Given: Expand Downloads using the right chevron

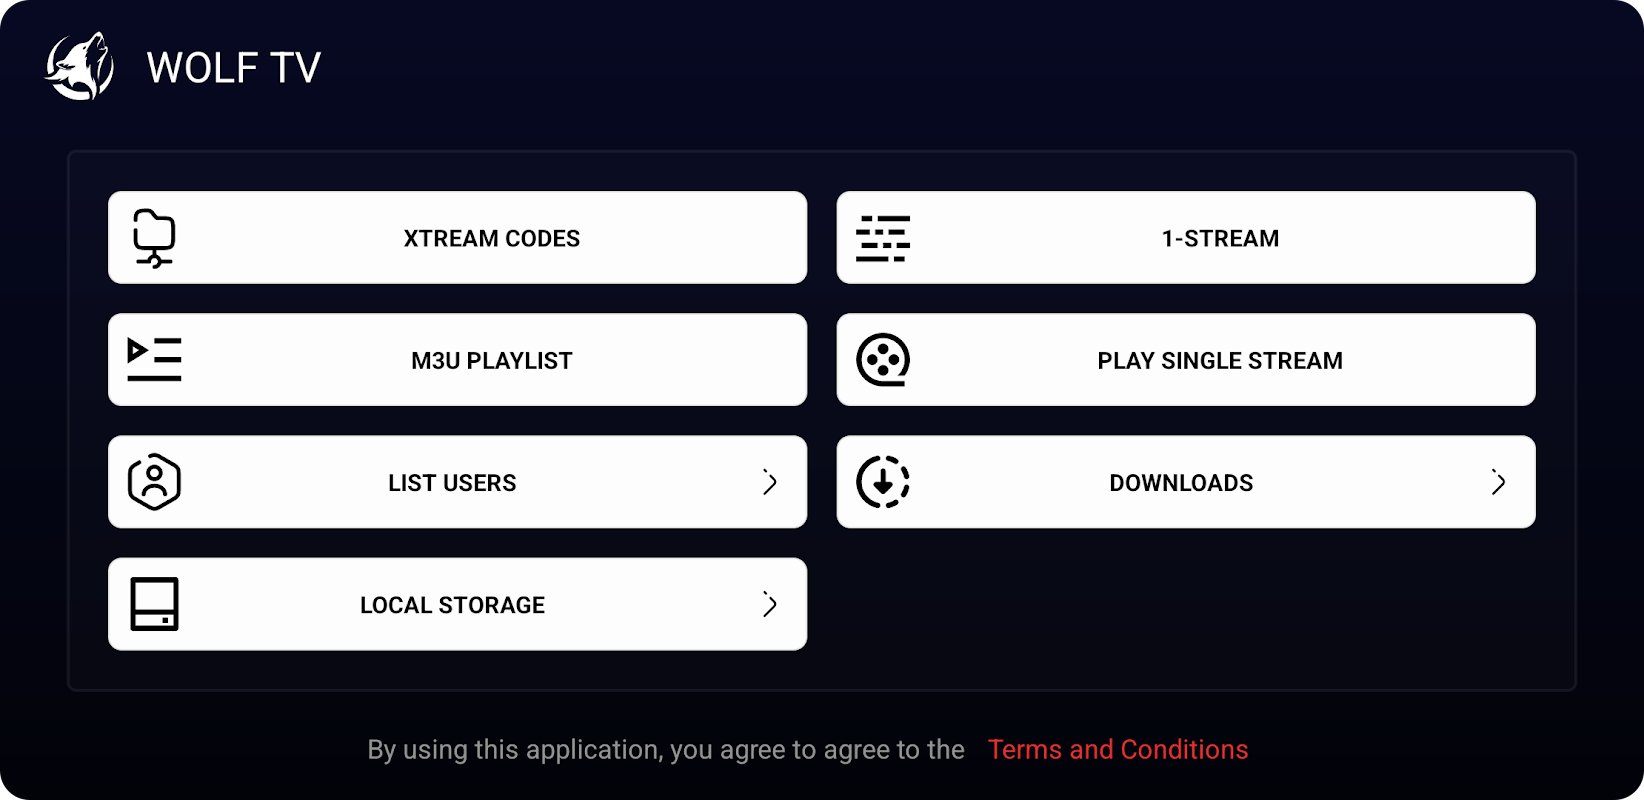Looking at the screenshot, I should click(1498, 482).
